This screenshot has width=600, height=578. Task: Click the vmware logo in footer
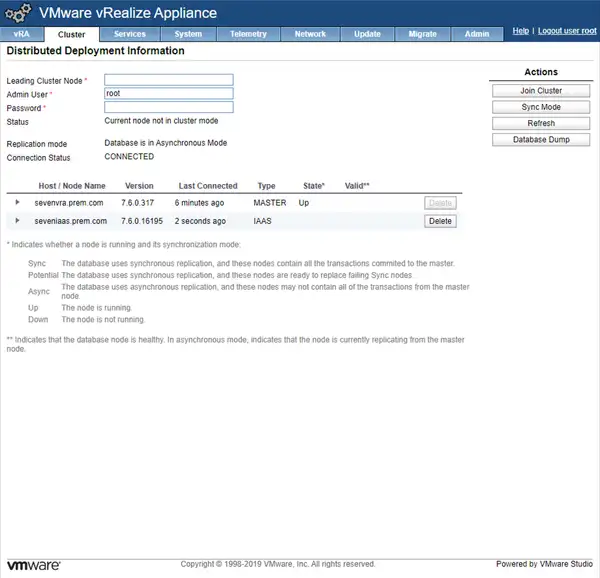click(x=34, y=565)
